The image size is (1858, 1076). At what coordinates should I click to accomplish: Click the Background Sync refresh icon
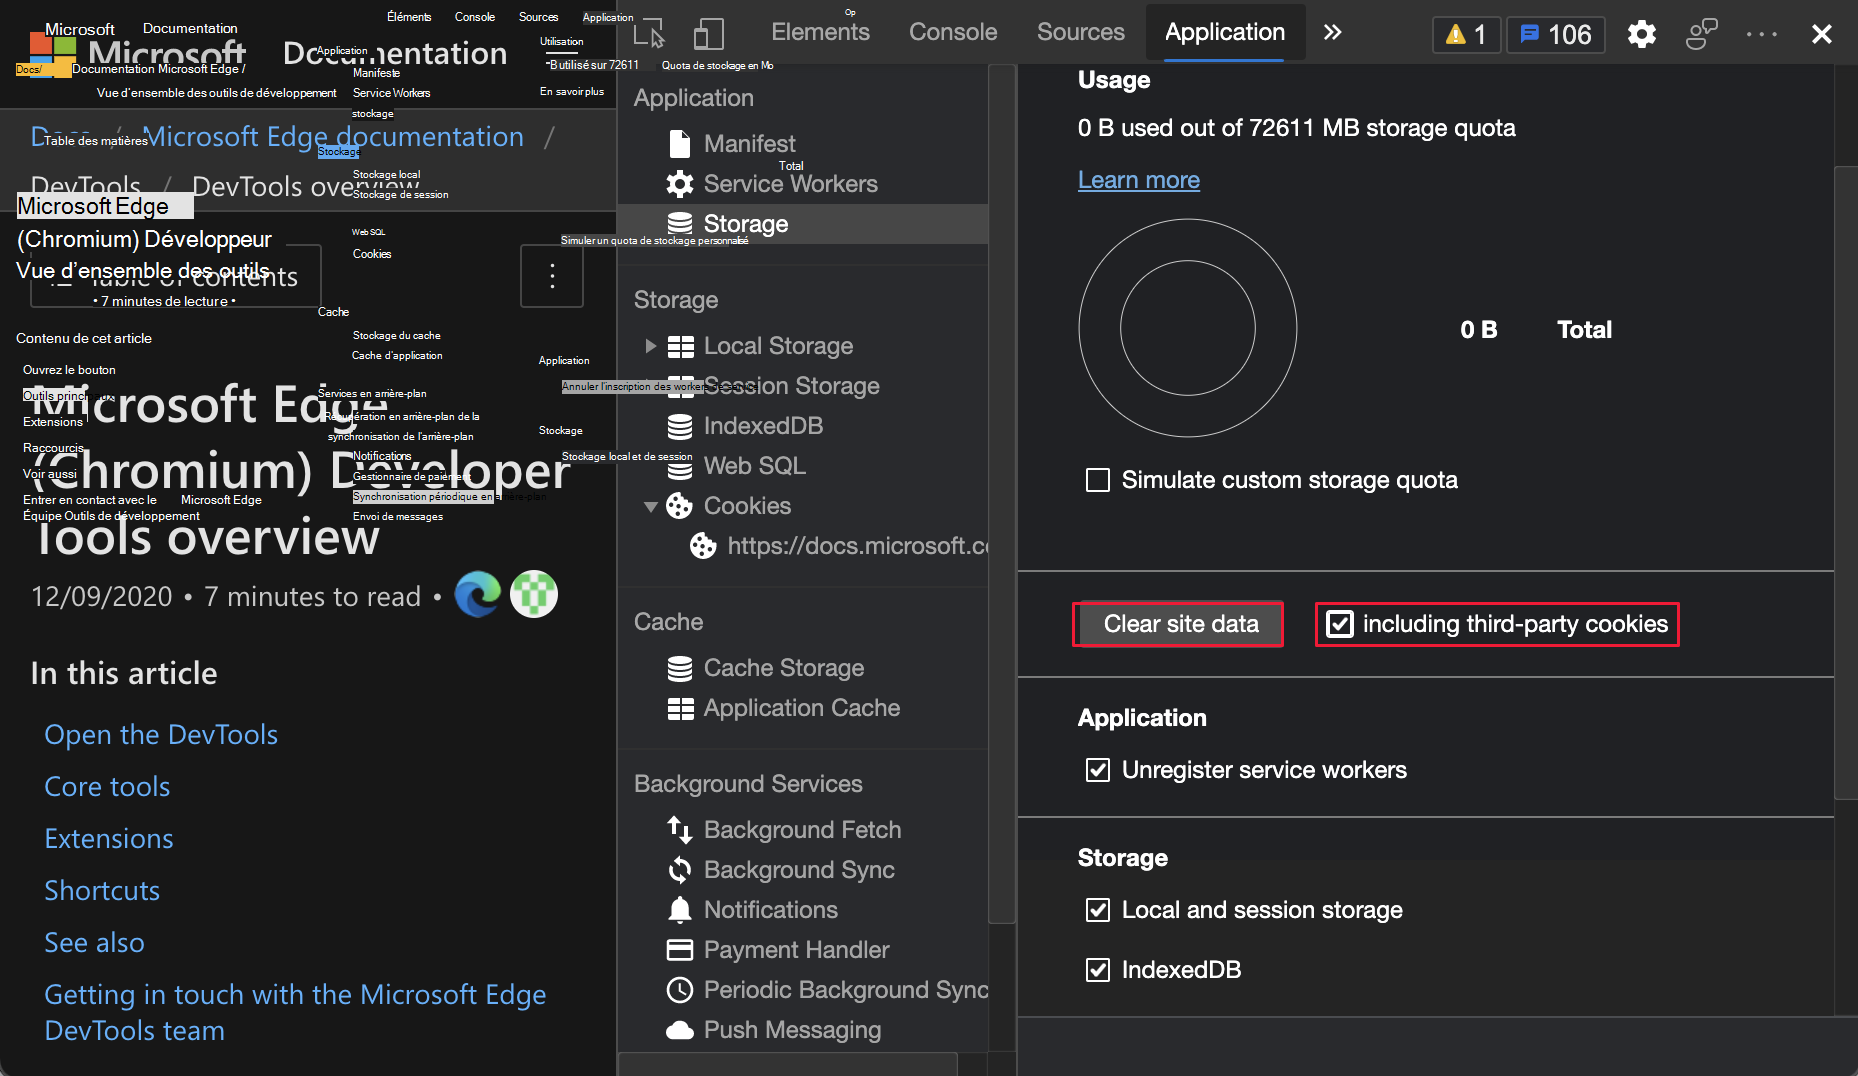(x=680, y=870)
